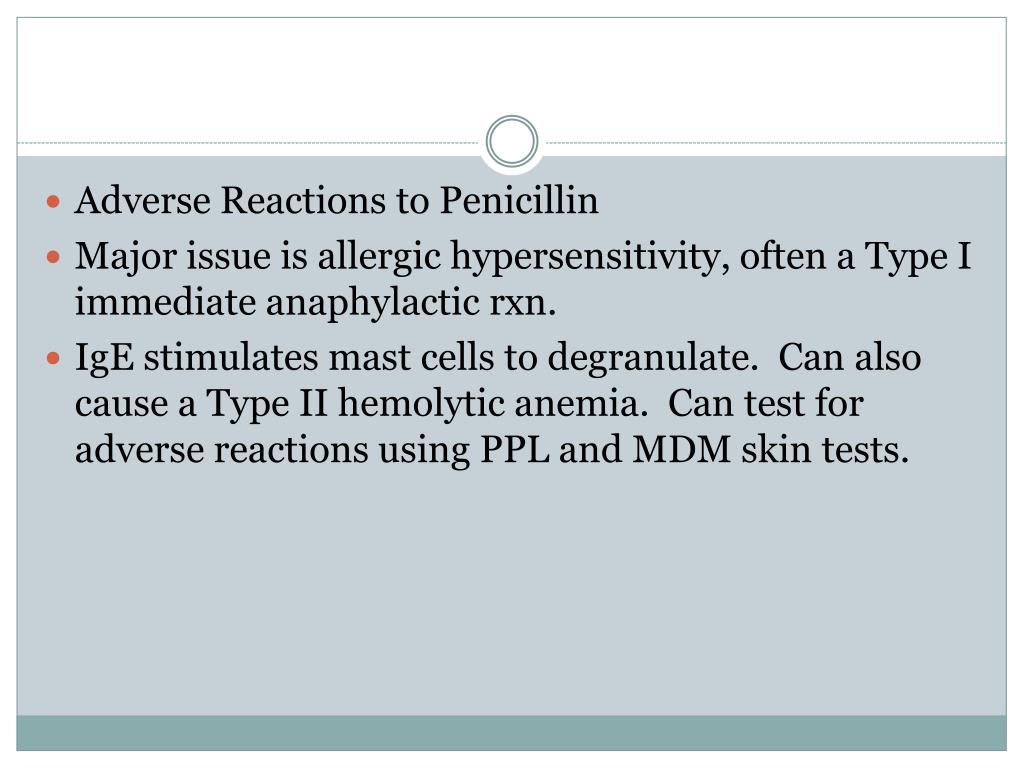Click the dotted divider line left of circle
This screenshot has width=1024, height=768.
pos(250,143)
